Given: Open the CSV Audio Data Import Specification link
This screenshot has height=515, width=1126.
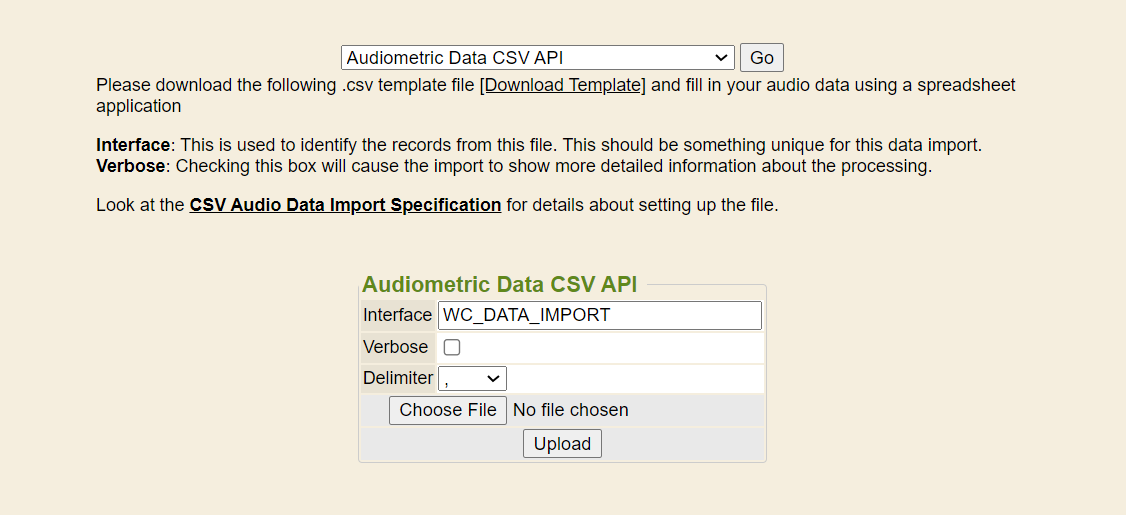Looking at the screenshot, I should [345, 205].
